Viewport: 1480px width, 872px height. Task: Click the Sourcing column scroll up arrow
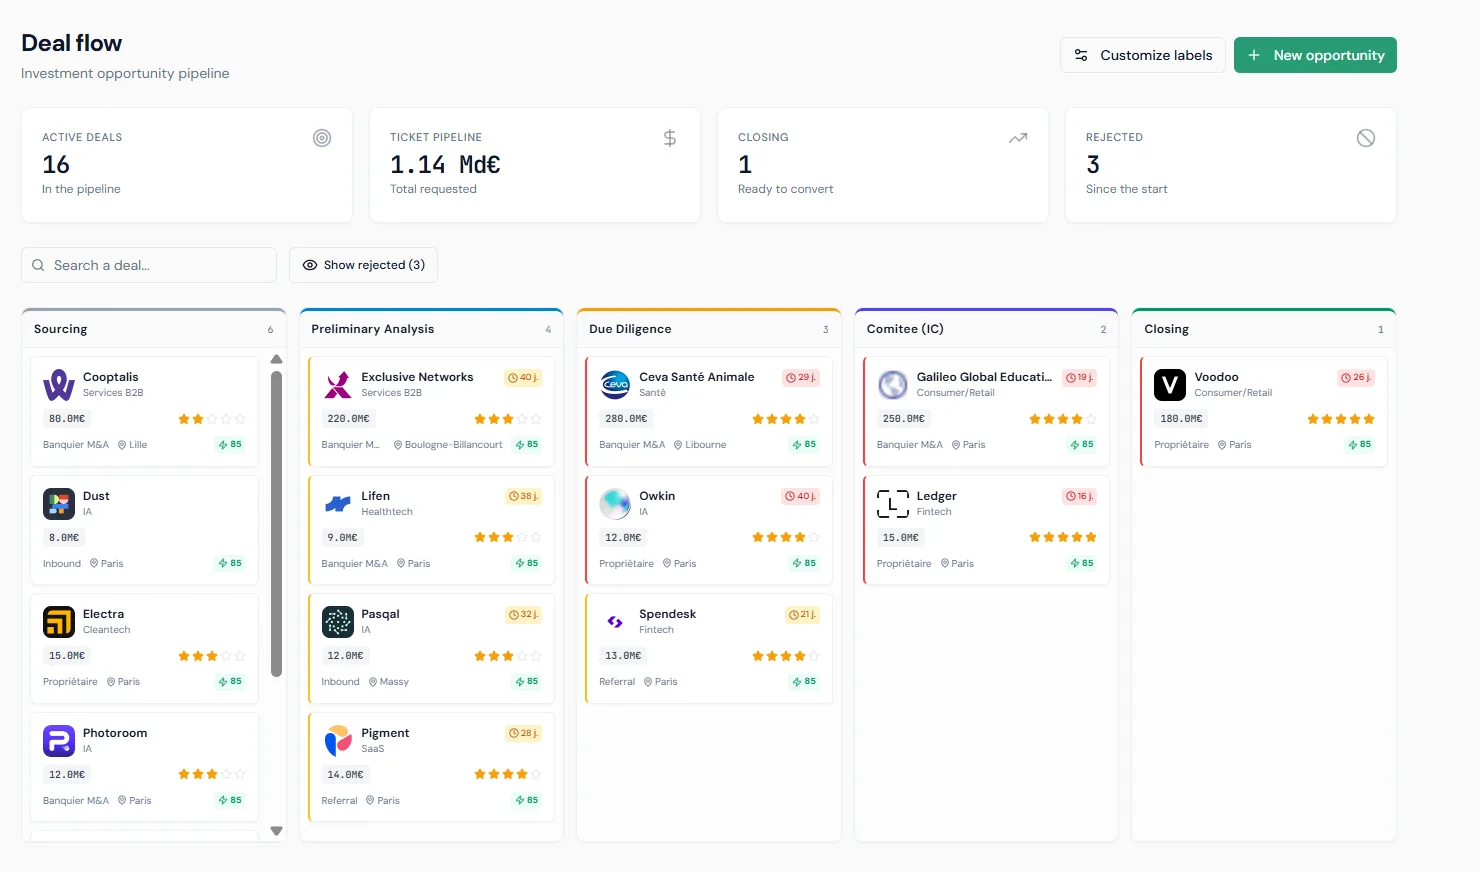coord(277,359)
